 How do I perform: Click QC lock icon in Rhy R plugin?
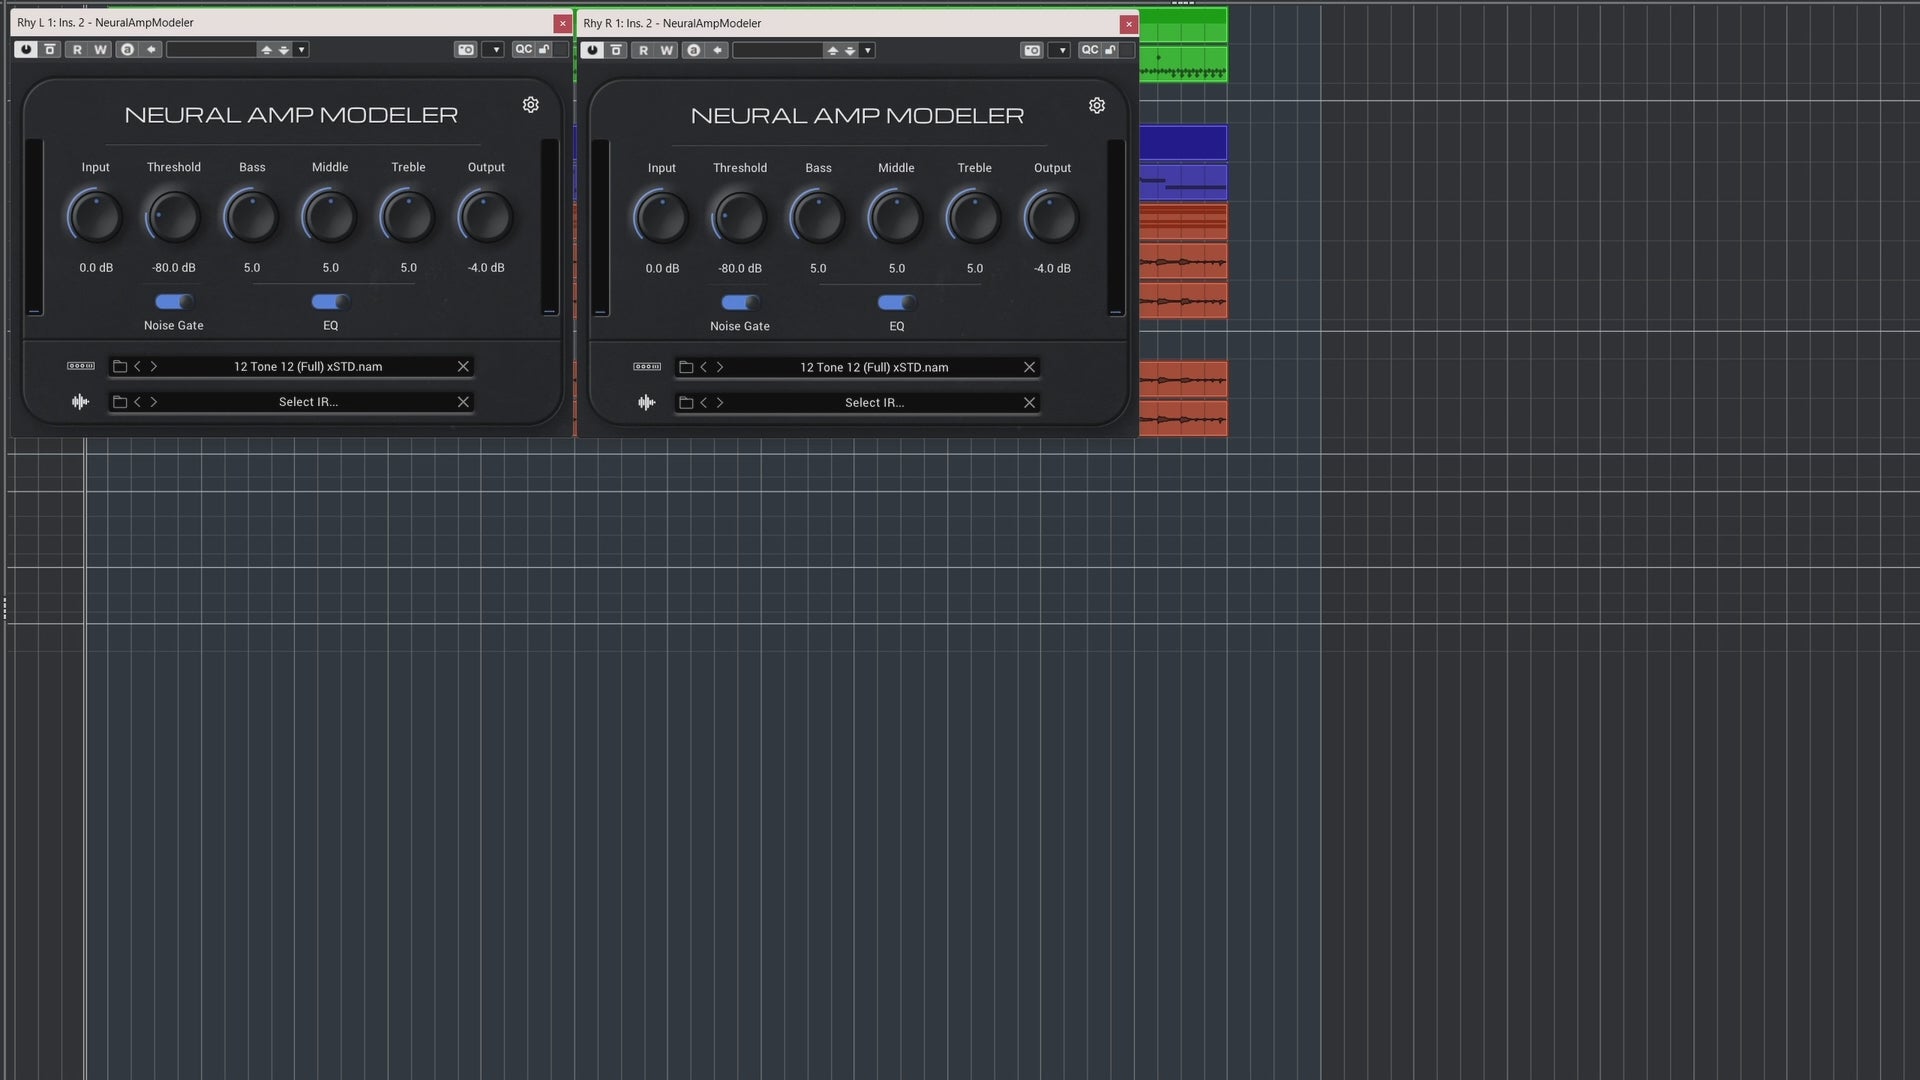[x=1110, y=50]
